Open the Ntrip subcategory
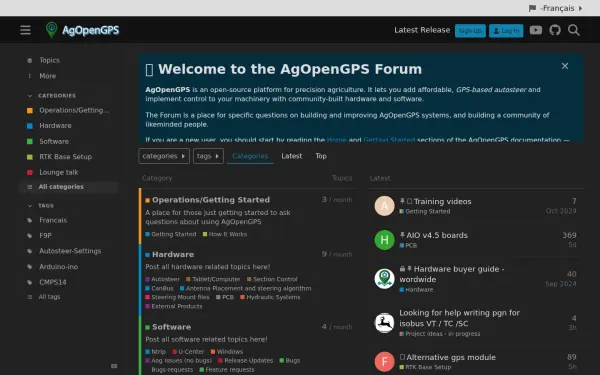Image resolution: width=600 pixels, height=375 pixels. [155, 352]
